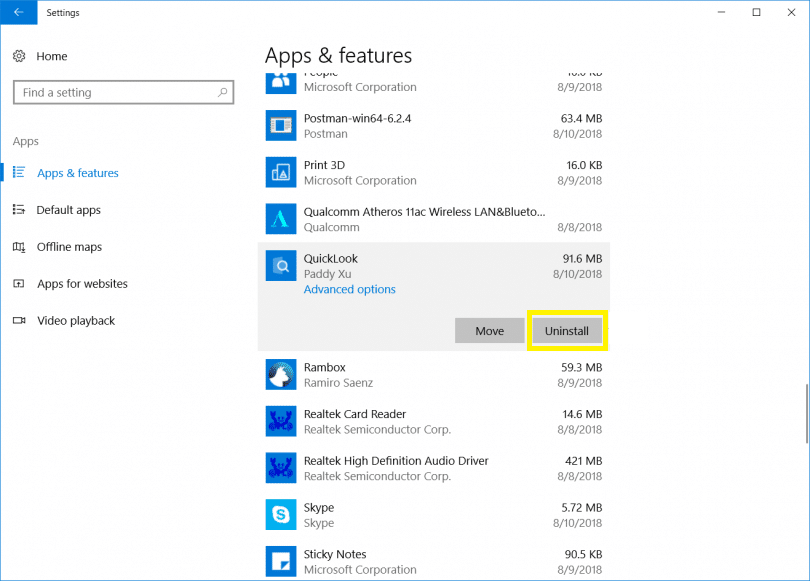Close the Settings window

click(x=791, y=12)
